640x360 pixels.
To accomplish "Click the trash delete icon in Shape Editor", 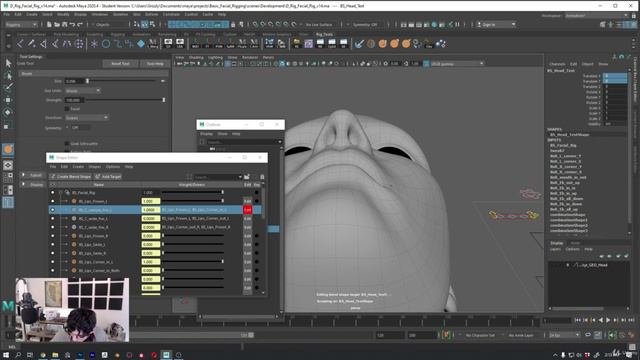I will [262, 177].
